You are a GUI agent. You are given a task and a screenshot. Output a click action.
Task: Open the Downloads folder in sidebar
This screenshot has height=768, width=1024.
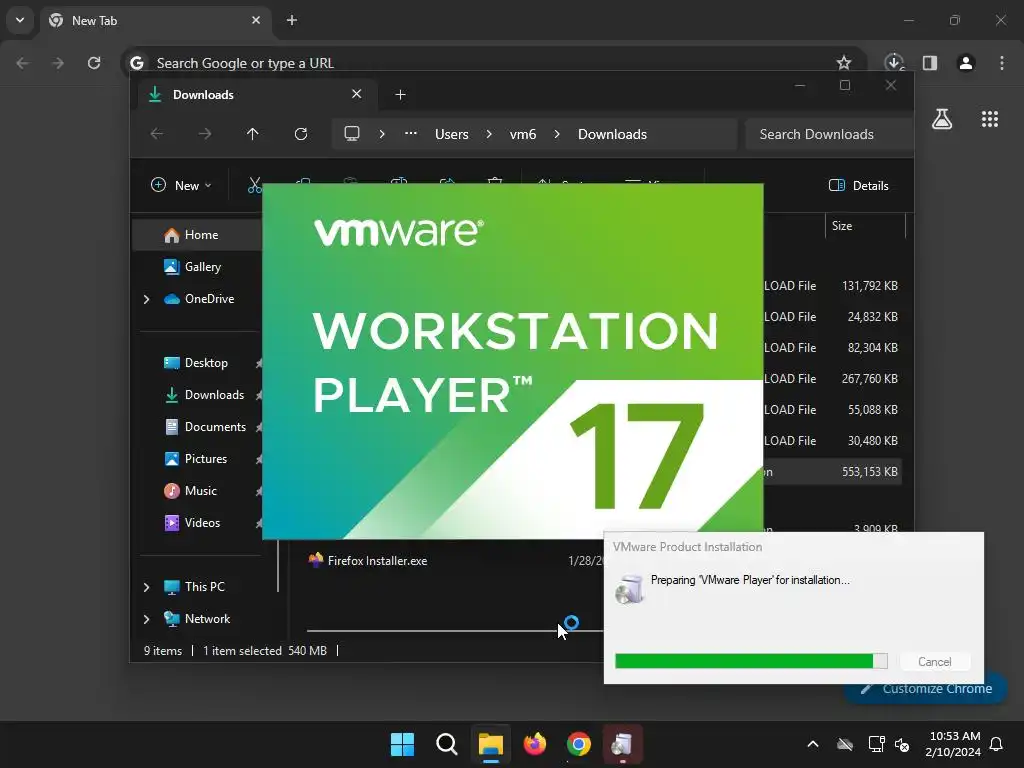pos(213,395)
